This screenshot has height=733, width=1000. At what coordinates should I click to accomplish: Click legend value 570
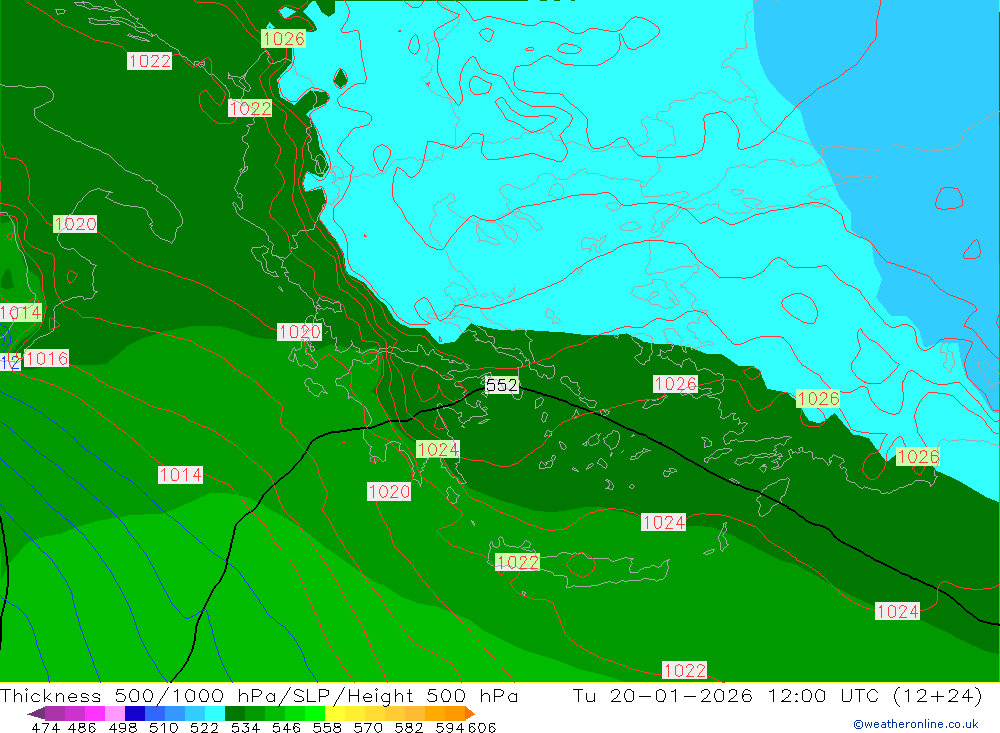367,727
